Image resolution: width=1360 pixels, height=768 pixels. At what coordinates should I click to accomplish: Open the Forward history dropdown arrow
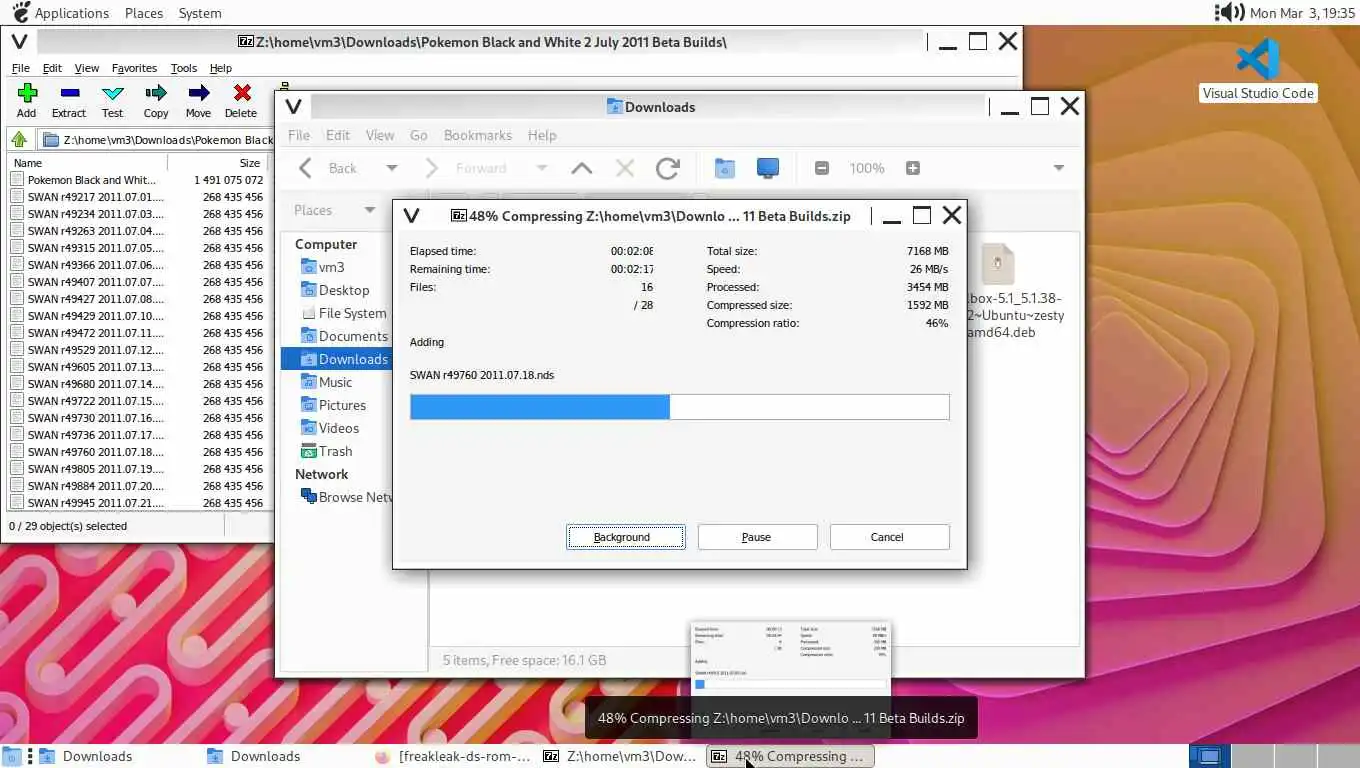(x=541, y=168)
